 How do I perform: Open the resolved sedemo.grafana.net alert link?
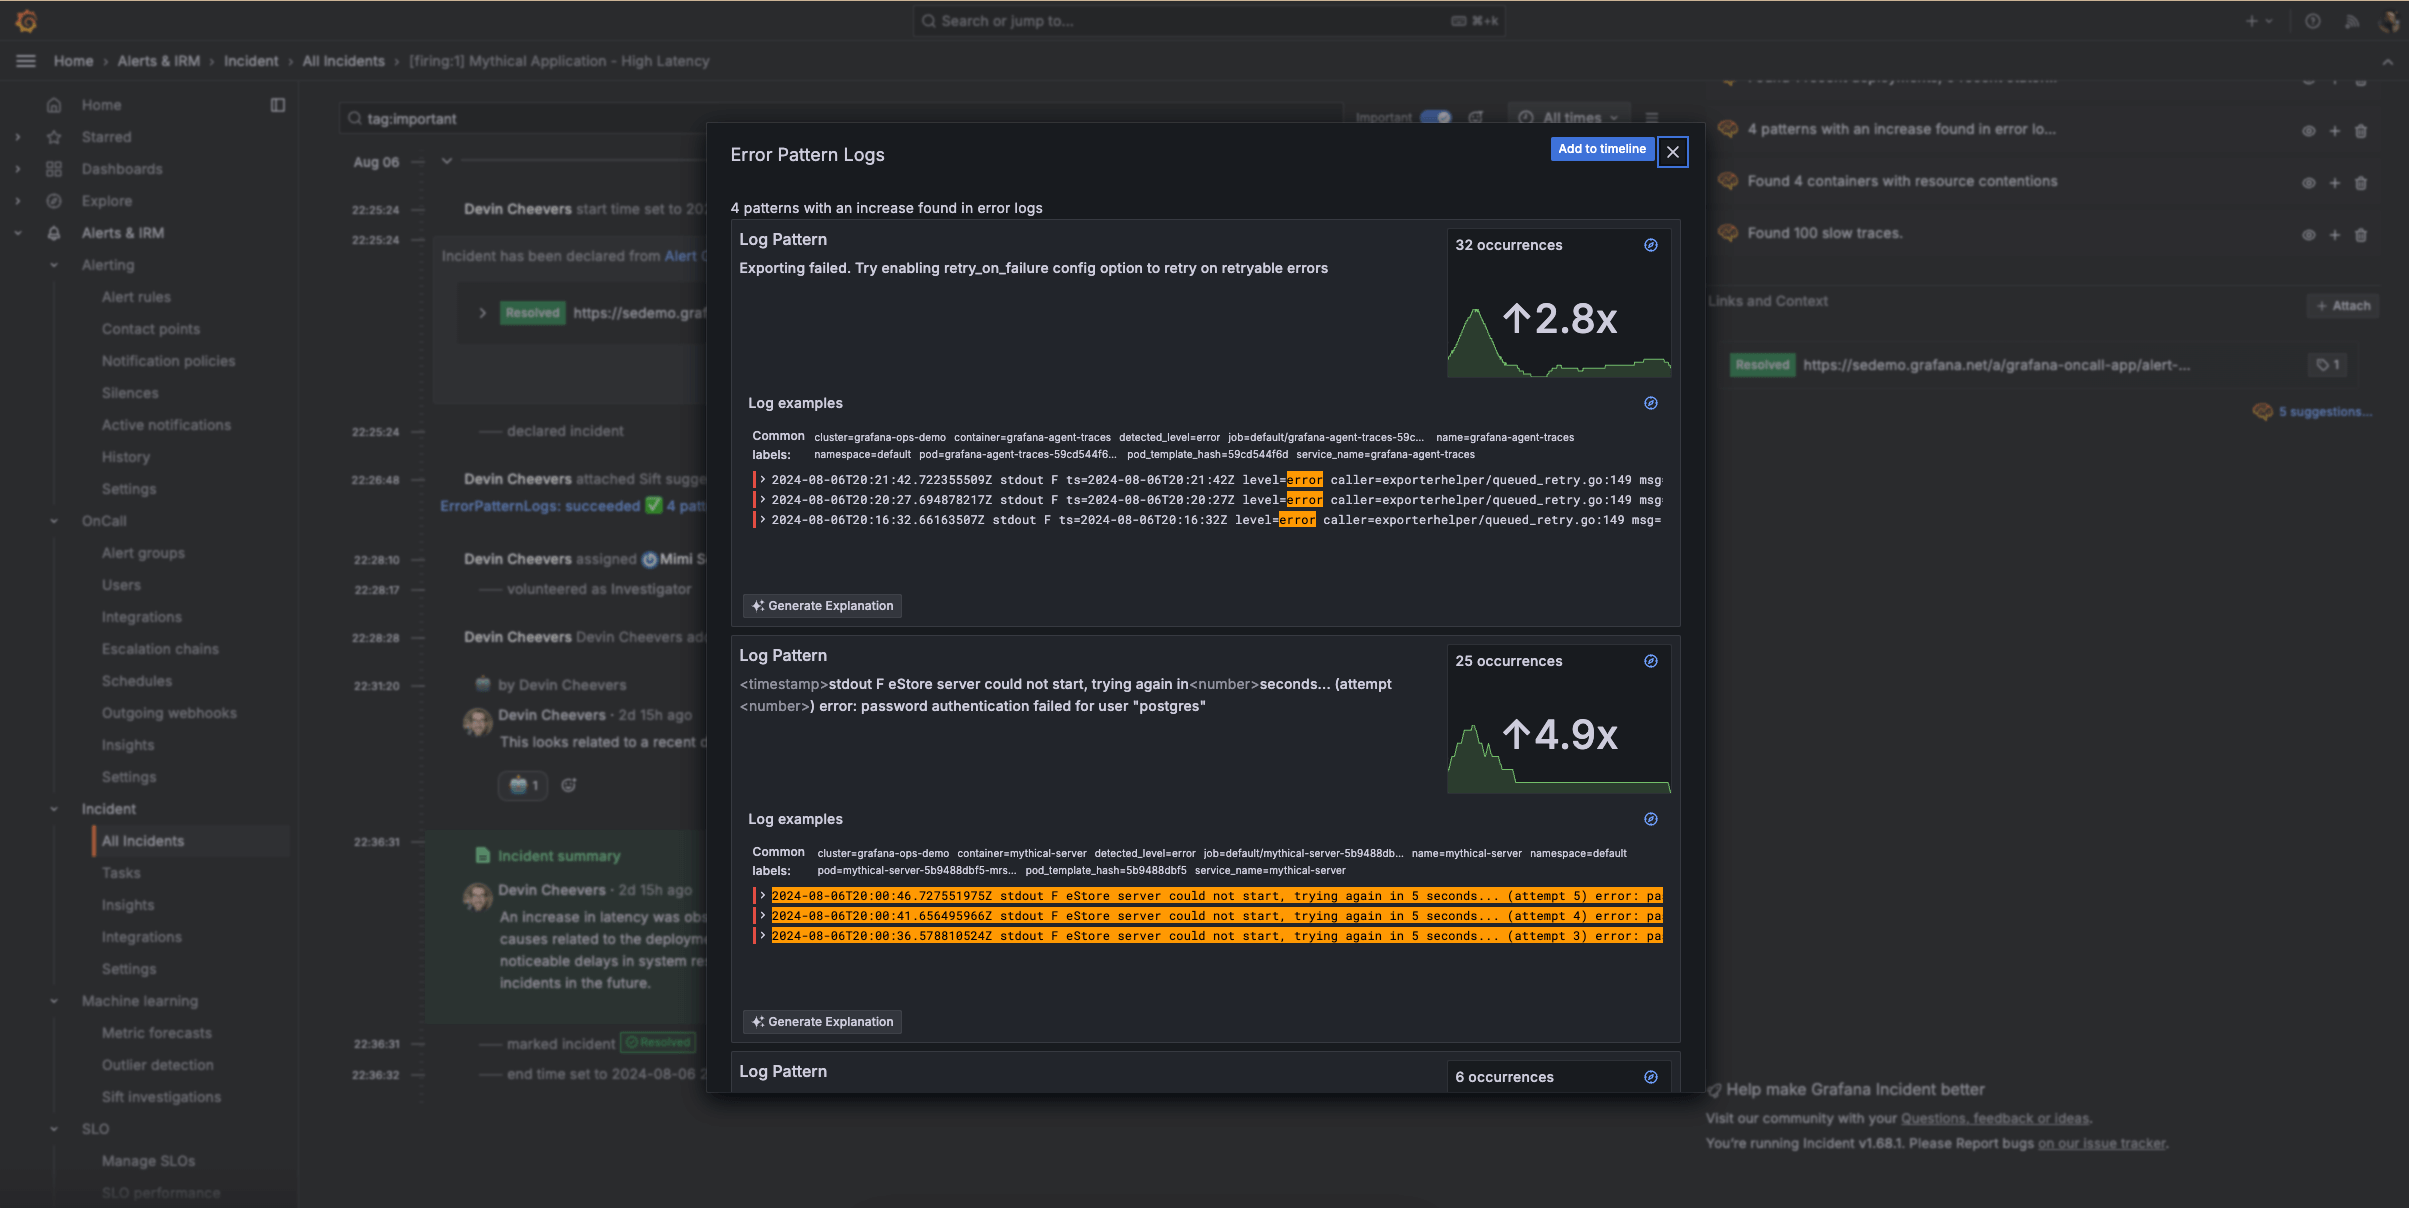click(x=1995, y=365)
